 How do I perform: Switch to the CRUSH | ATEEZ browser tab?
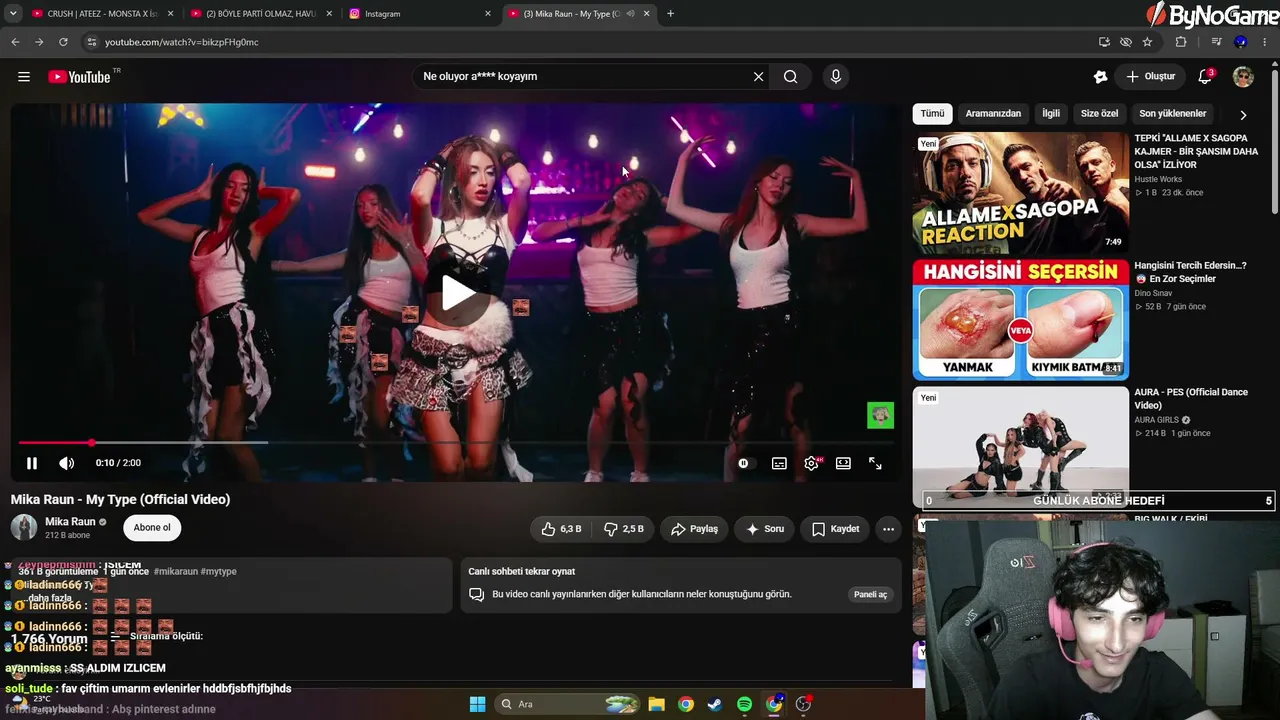[x=103, y=14]
